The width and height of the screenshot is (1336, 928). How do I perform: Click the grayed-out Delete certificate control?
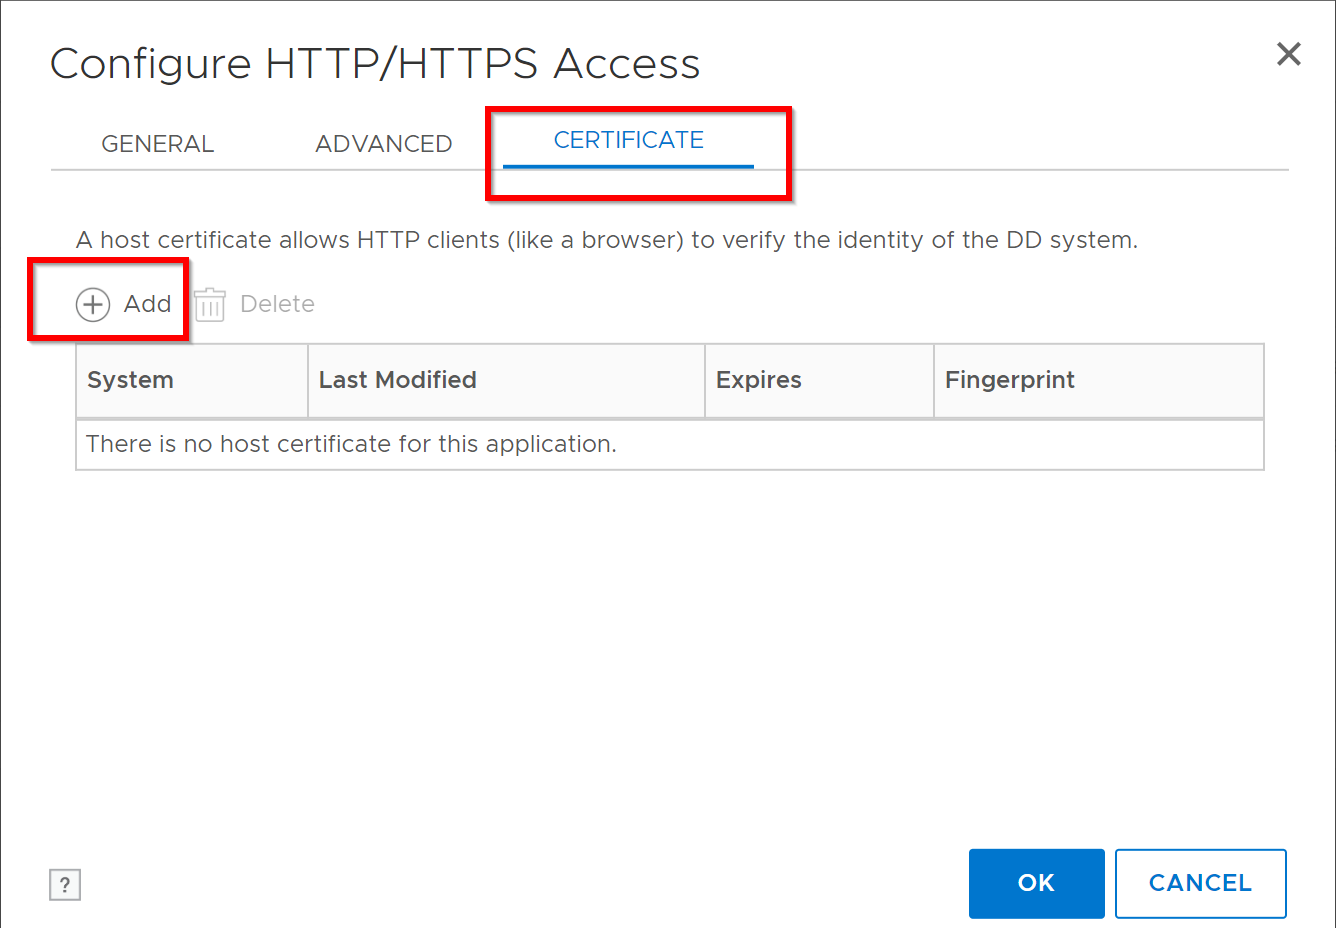[x=253, y=304]
